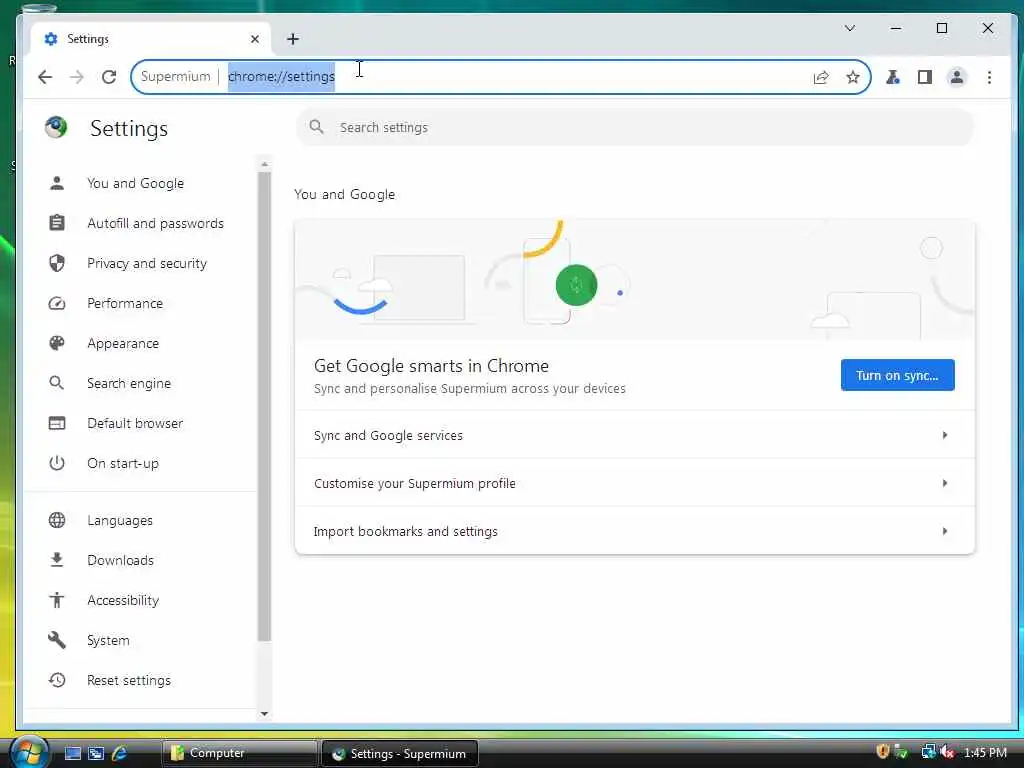Image resolution: width=1024 pixels, height=768 pixels.
Task: Select Search engine in sidebar
Action: [x=129, y=383]
